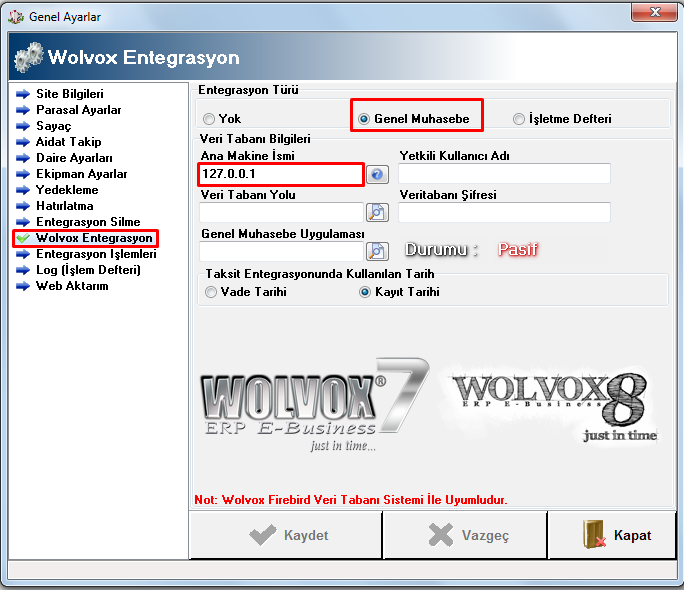The width and height of the screenshot is (684, 590).
Task: Click the red Firebird note text
Action: pyautogui.click(x=351, y=500)
